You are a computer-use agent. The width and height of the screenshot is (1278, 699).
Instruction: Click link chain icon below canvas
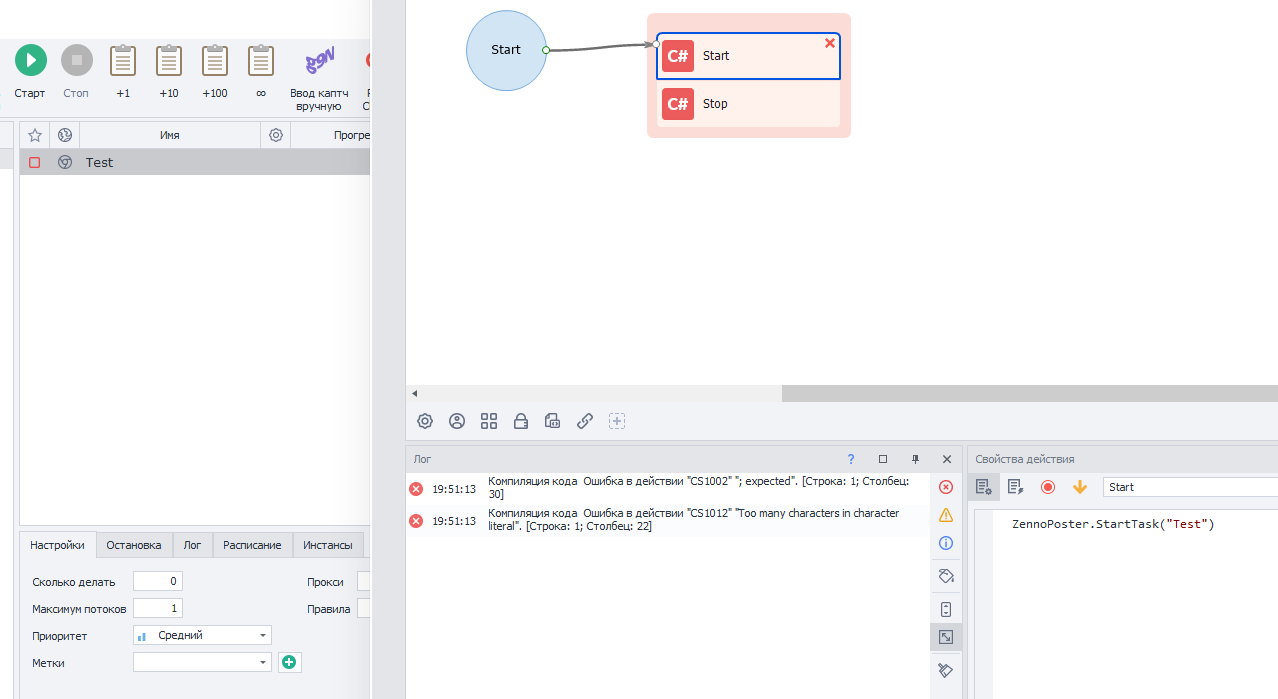click(x=585, y=421)
